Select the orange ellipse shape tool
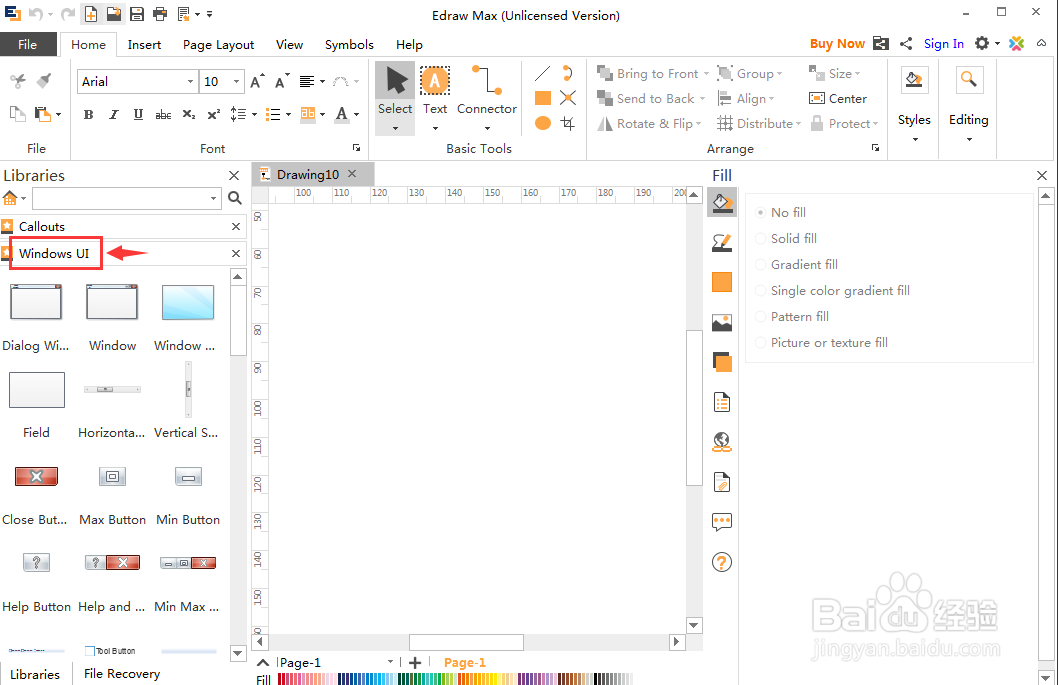The width and height of the screenshot is (1058, 685). click(542, 123)
